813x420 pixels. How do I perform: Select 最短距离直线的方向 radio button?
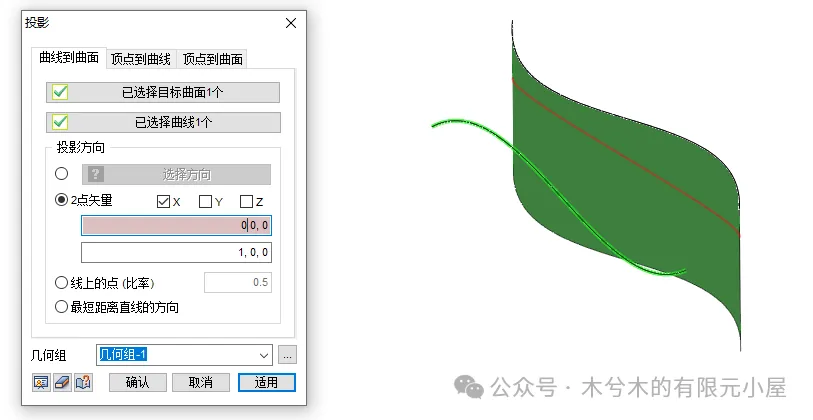pyautogui.click(x=62, y=307)
